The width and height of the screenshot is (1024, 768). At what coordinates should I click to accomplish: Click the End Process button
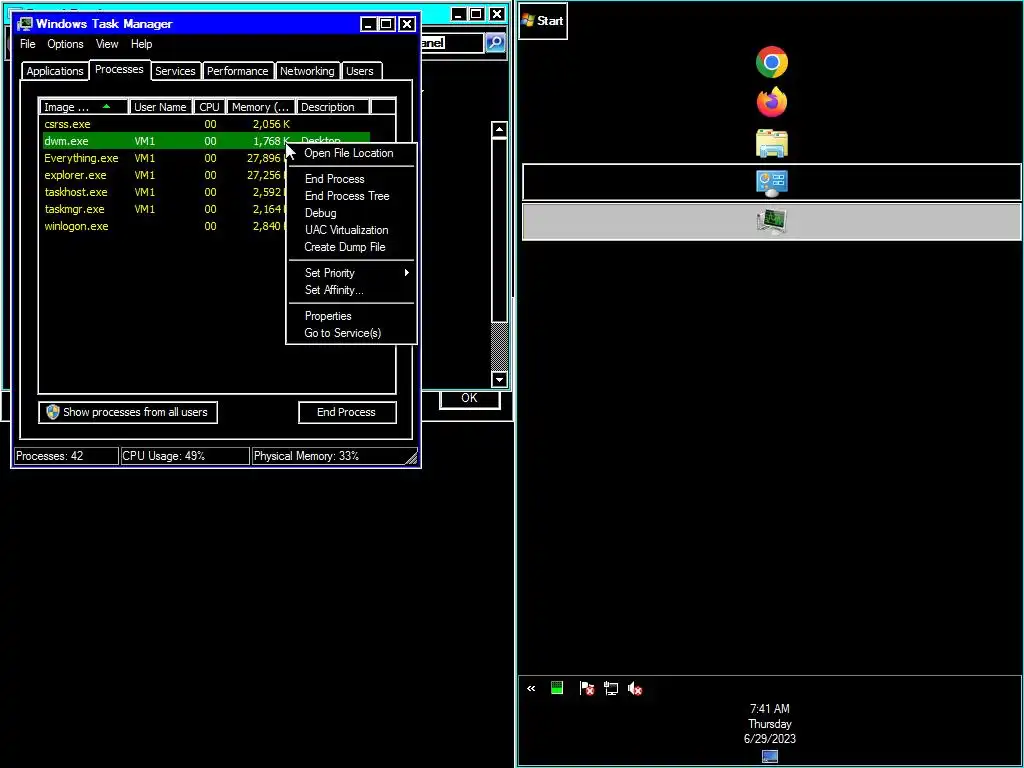click(347, 412)
